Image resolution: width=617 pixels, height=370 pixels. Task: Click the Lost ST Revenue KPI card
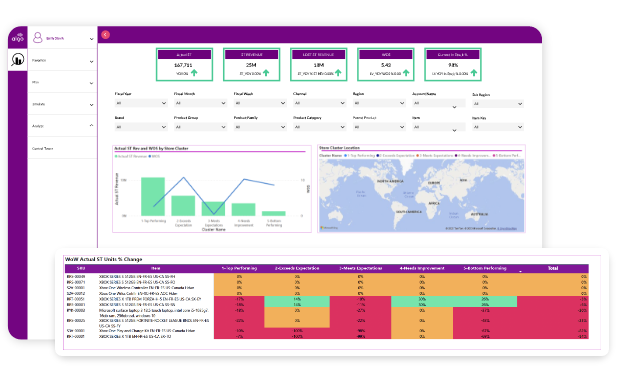tap(319, 65)
